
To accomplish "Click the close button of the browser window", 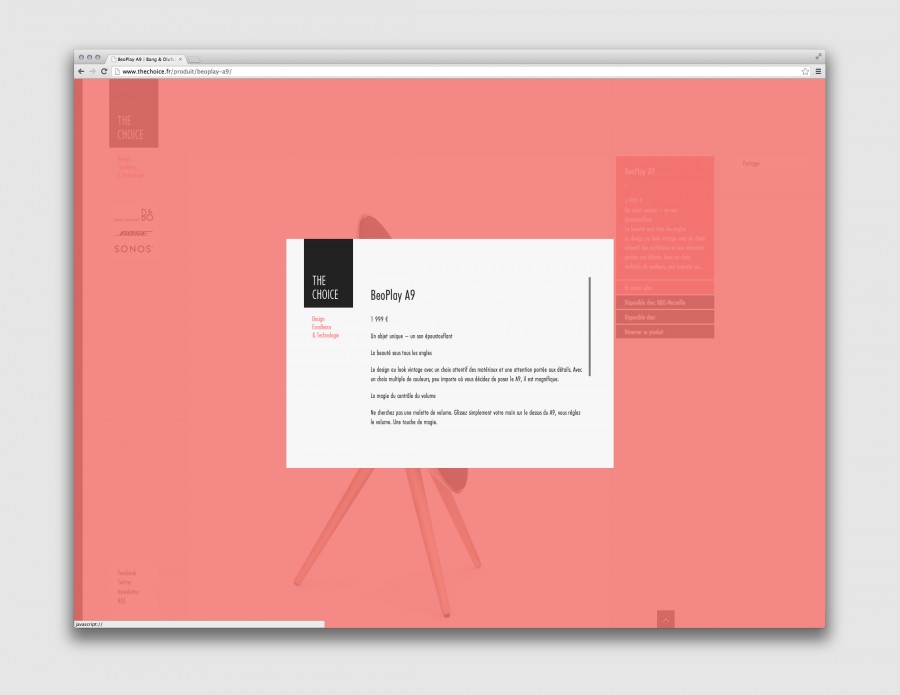I will [x=82, y=57].
